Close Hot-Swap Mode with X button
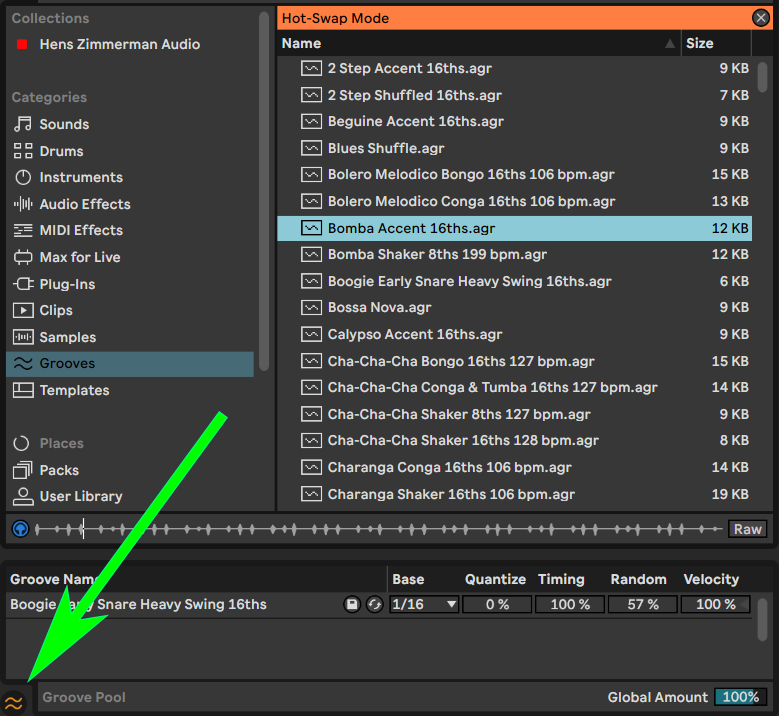Viewport: 779px width, 716px height. (x=761, y=18)
